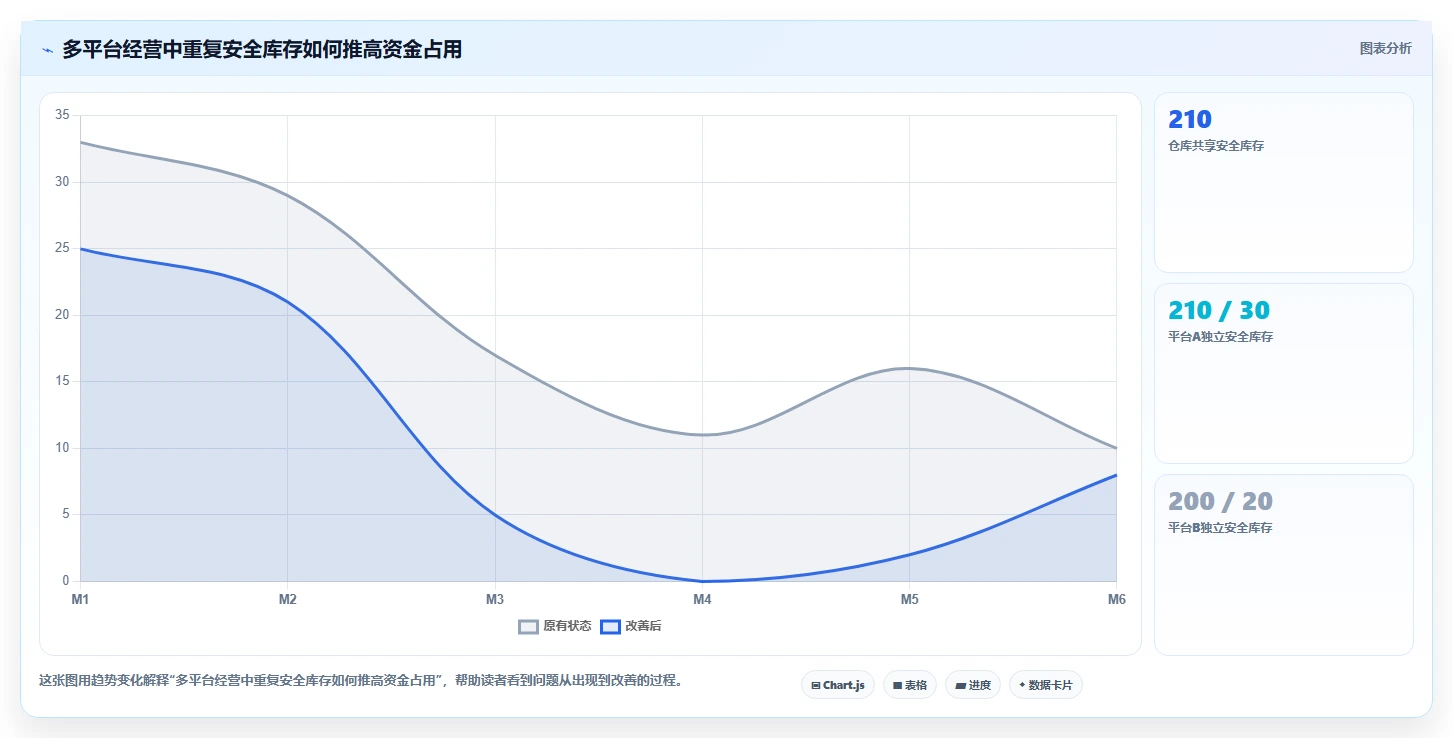Click the M5 axis label
This screenshot has width=1453, height=738.
(x=909, y=599)
